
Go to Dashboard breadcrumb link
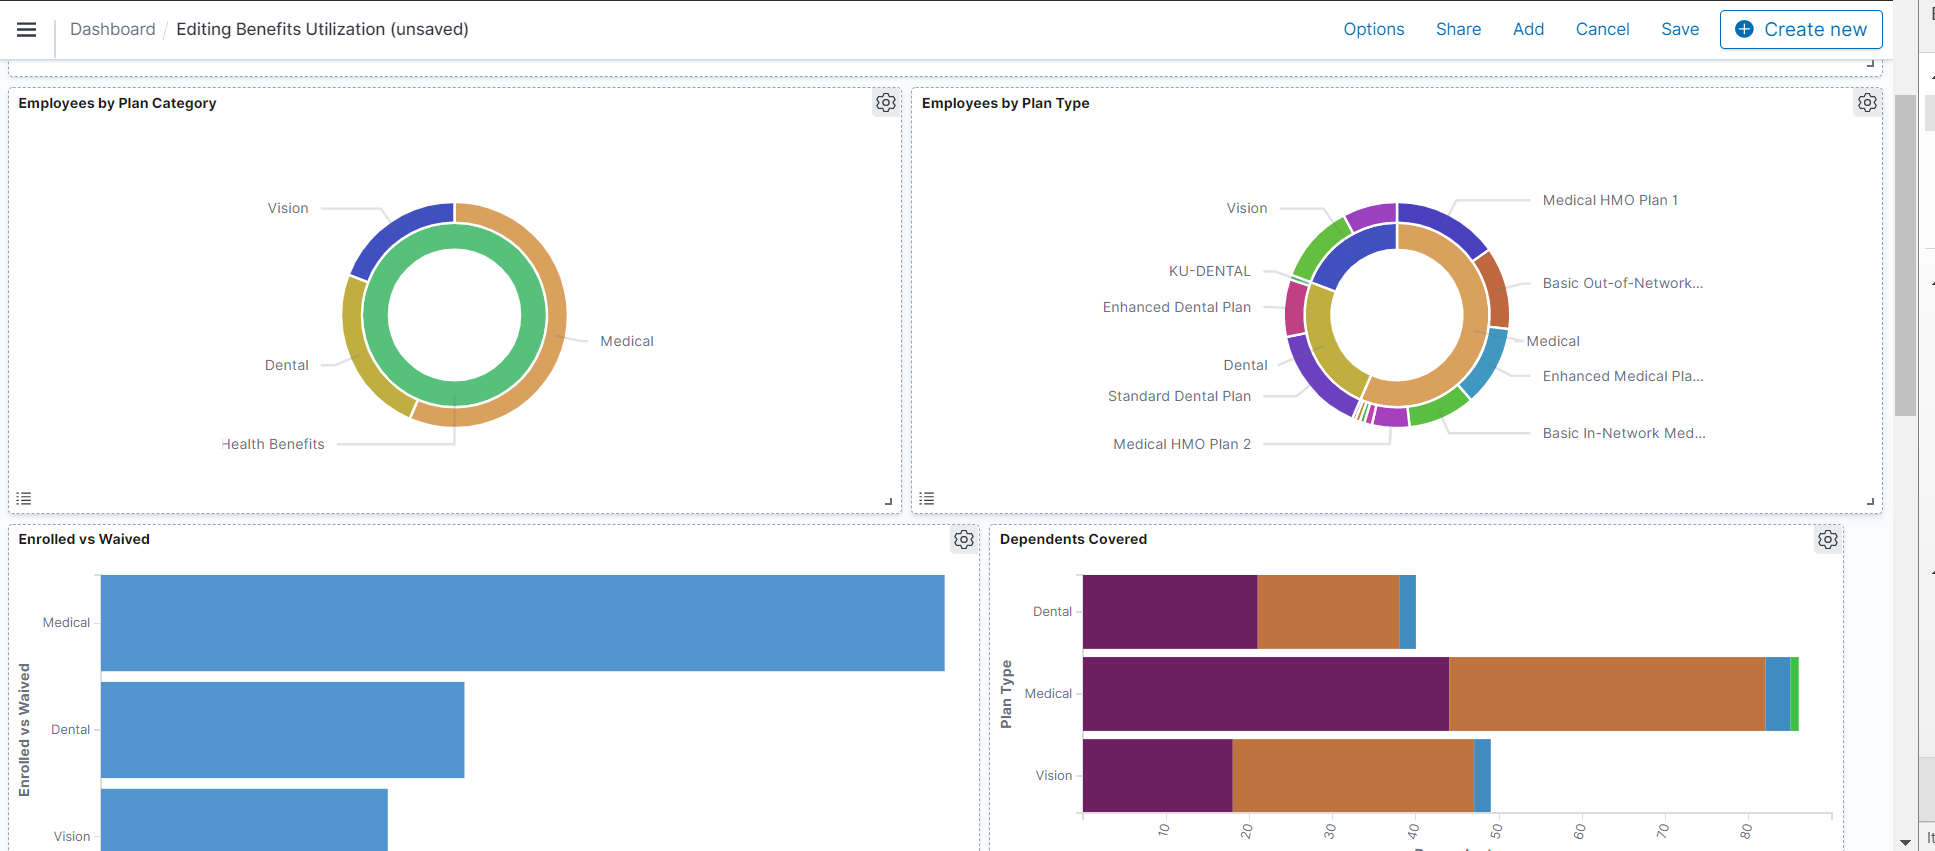tap(112, 29)
